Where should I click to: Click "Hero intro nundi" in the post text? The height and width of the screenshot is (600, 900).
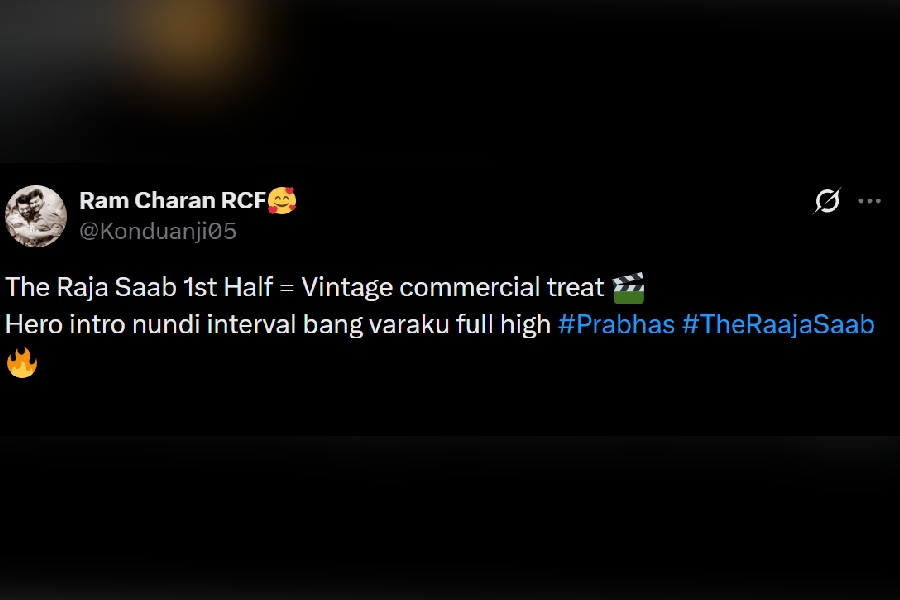(103, 324)
